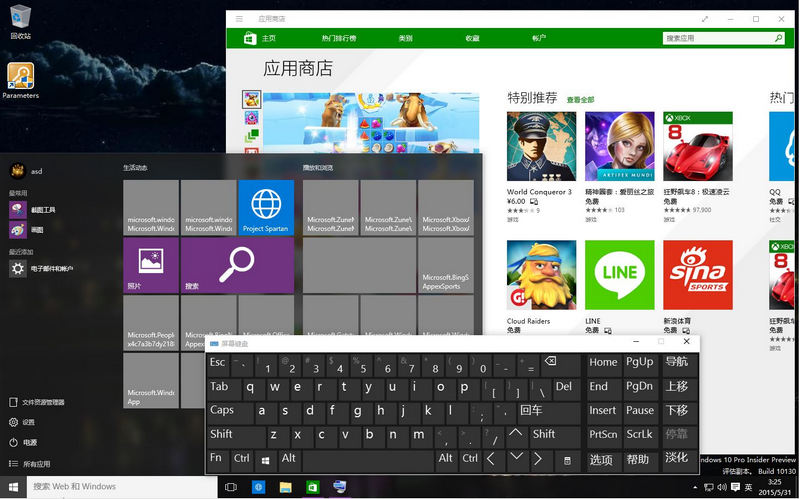Screen dimensions: 800x499
Task: Expand 所有应用 in the Start menu
Action: (30, 464)
